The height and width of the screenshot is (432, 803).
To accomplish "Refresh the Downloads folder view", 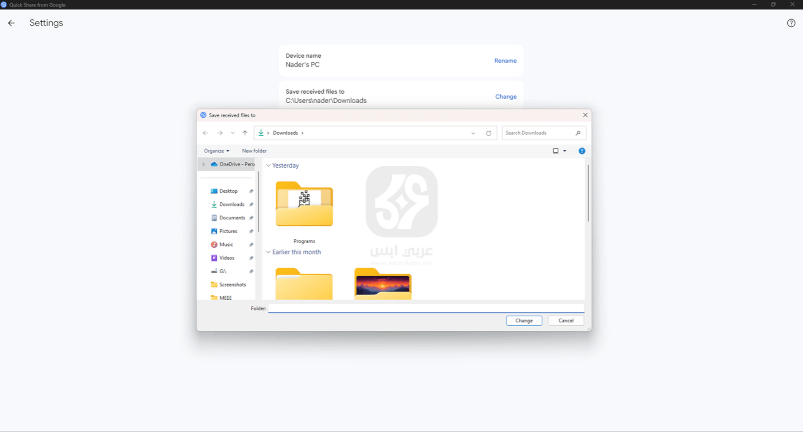I will tap(488, 132).
